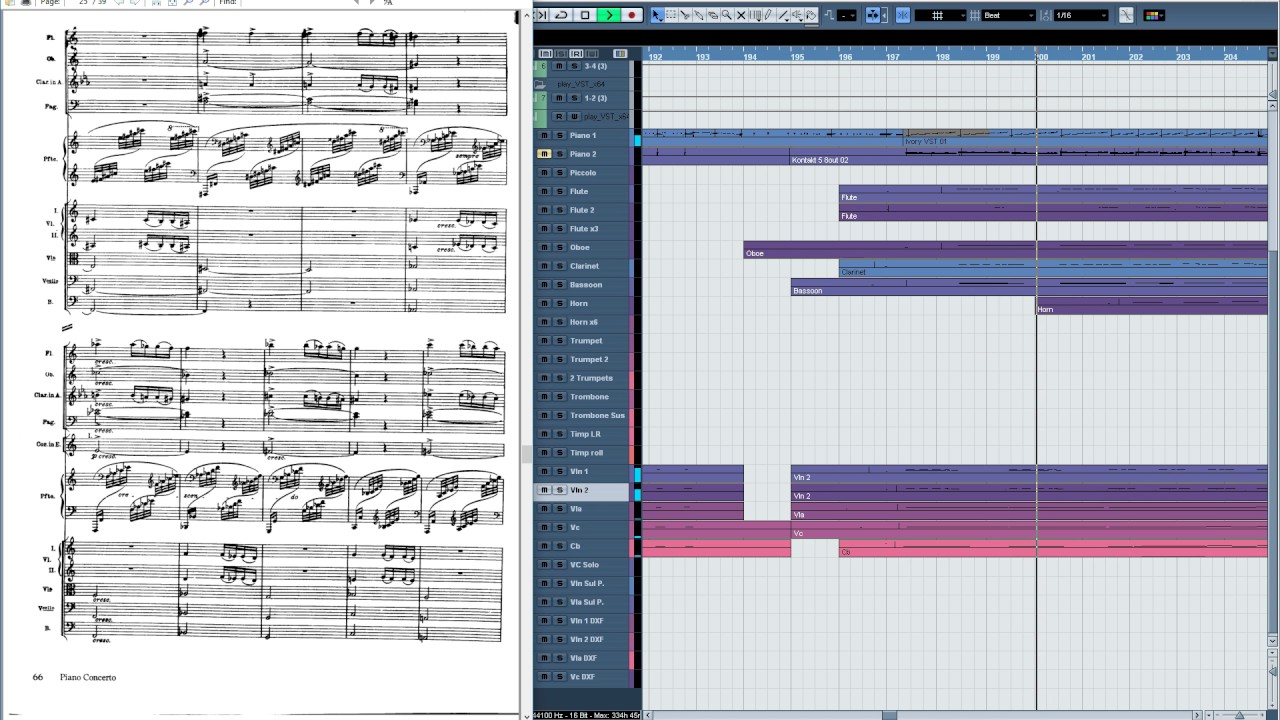Mute the Horn track

(545, 303)
